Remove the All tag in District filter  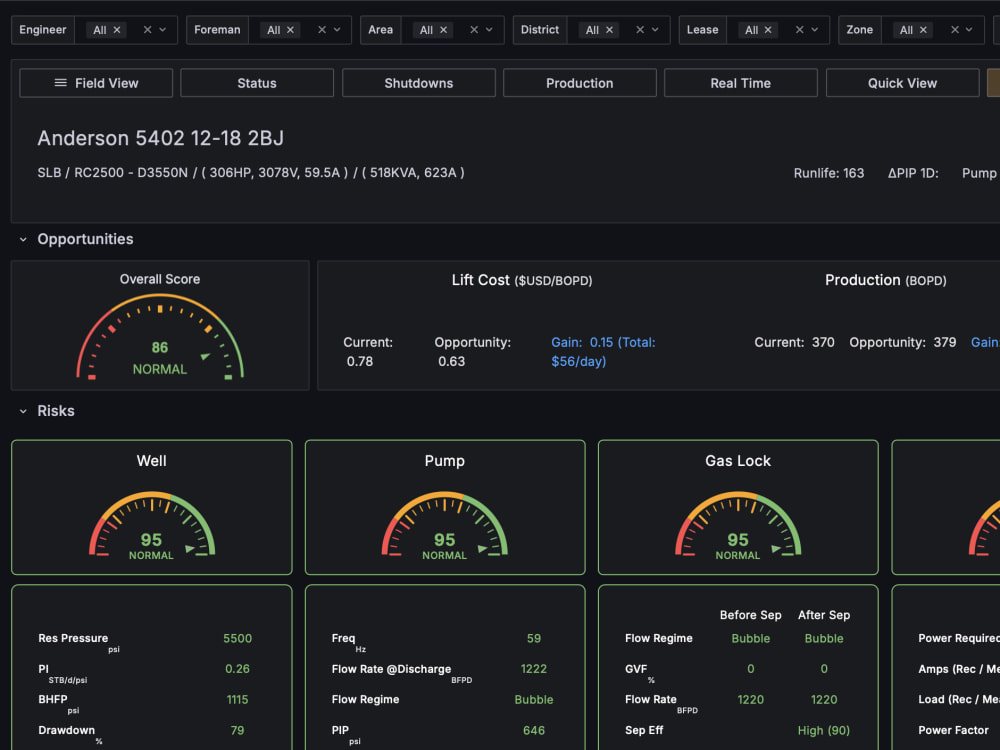click(609, 30)
